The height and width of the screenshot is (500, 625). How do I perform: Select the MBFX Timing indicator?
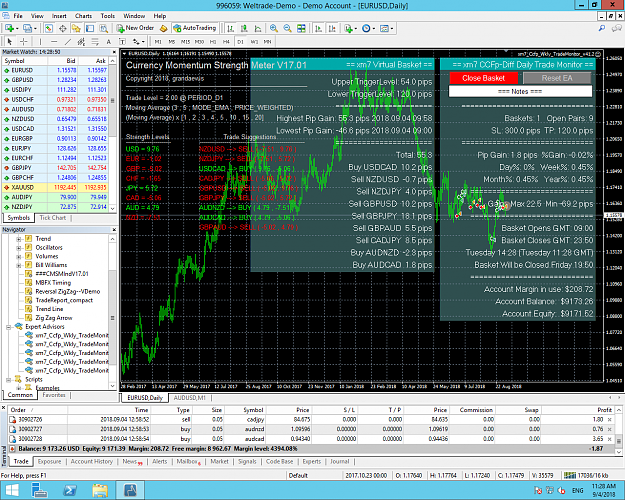pos(53,283)
